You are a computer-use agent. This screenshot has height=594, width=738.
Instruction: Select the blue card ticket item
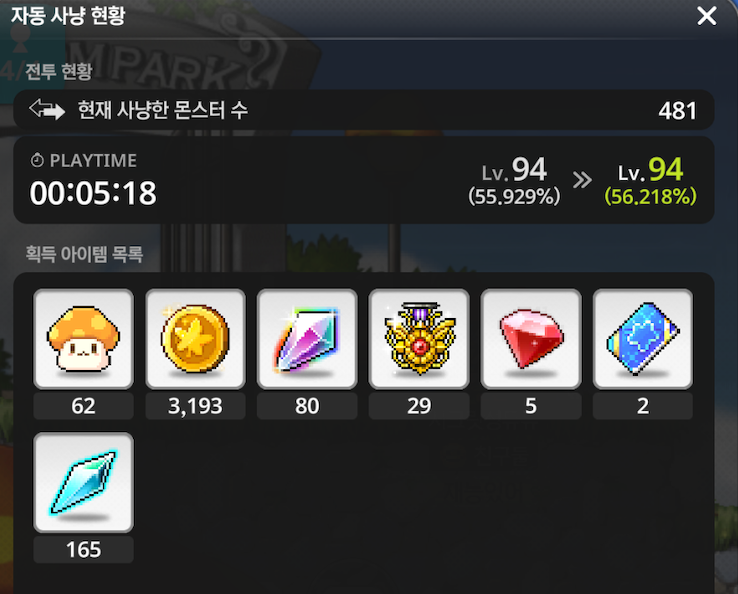tap(642, 339)
